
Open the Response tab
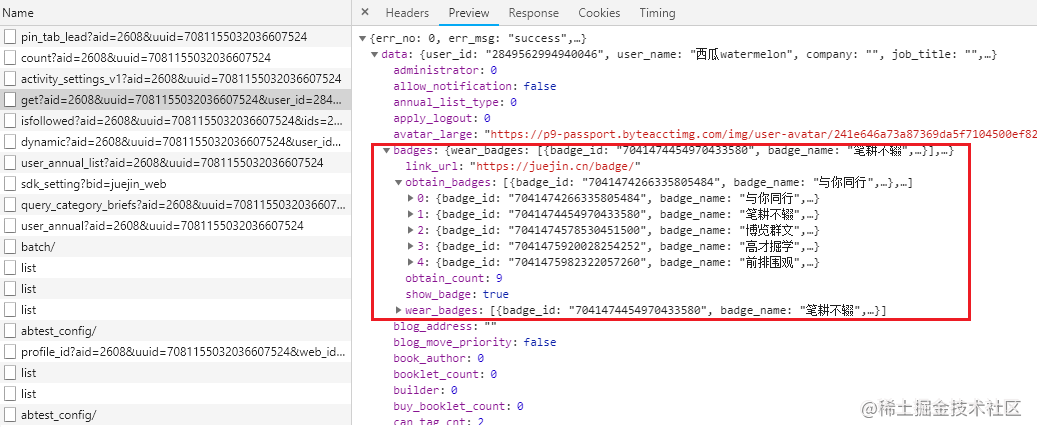coord(534,13)
